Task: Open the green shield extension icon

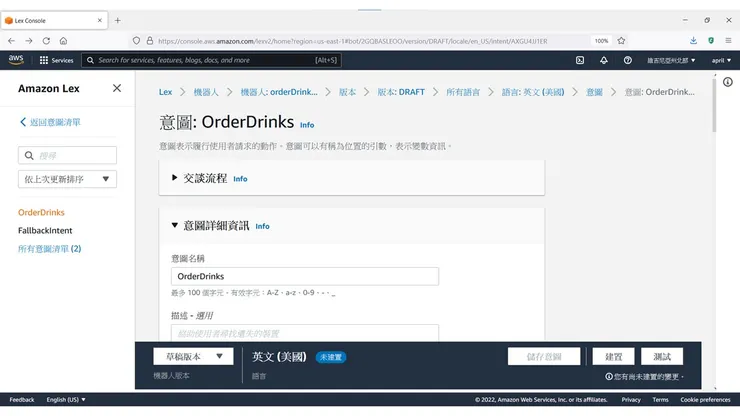Action: pos(711,41)
